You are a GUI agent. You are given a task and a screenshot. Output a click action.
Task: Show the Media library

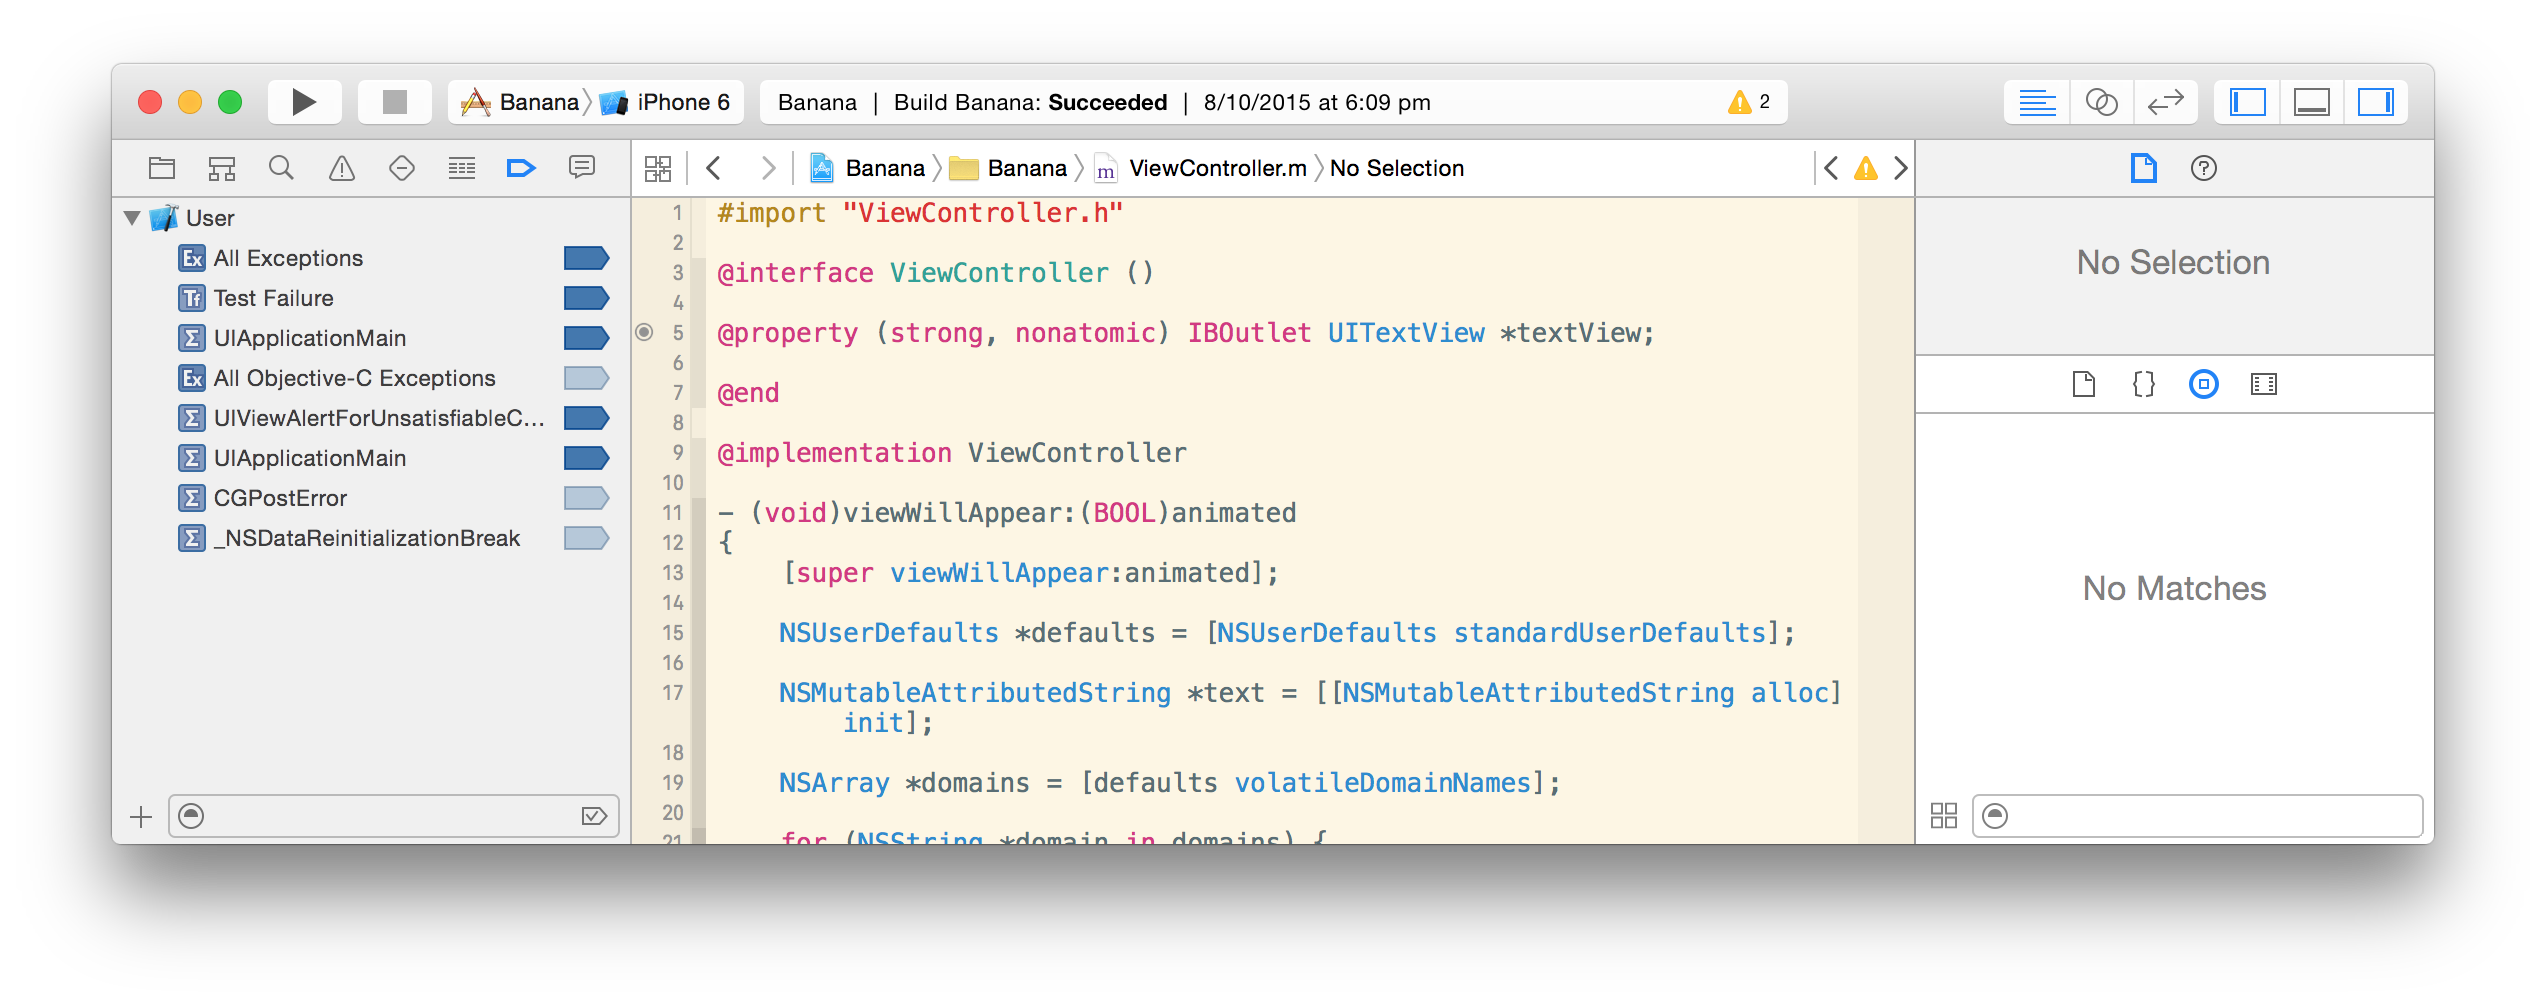[2264, 384]
